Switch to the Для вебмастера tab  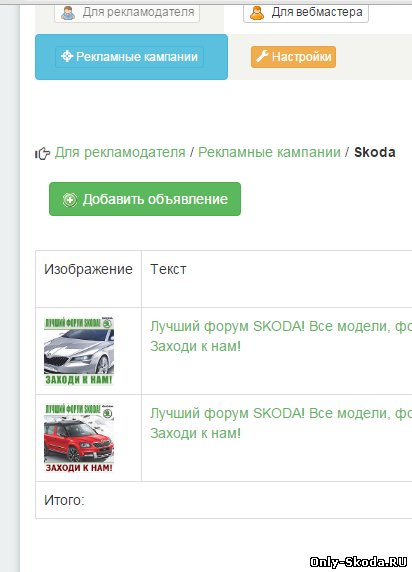click(x=306, y=13)
